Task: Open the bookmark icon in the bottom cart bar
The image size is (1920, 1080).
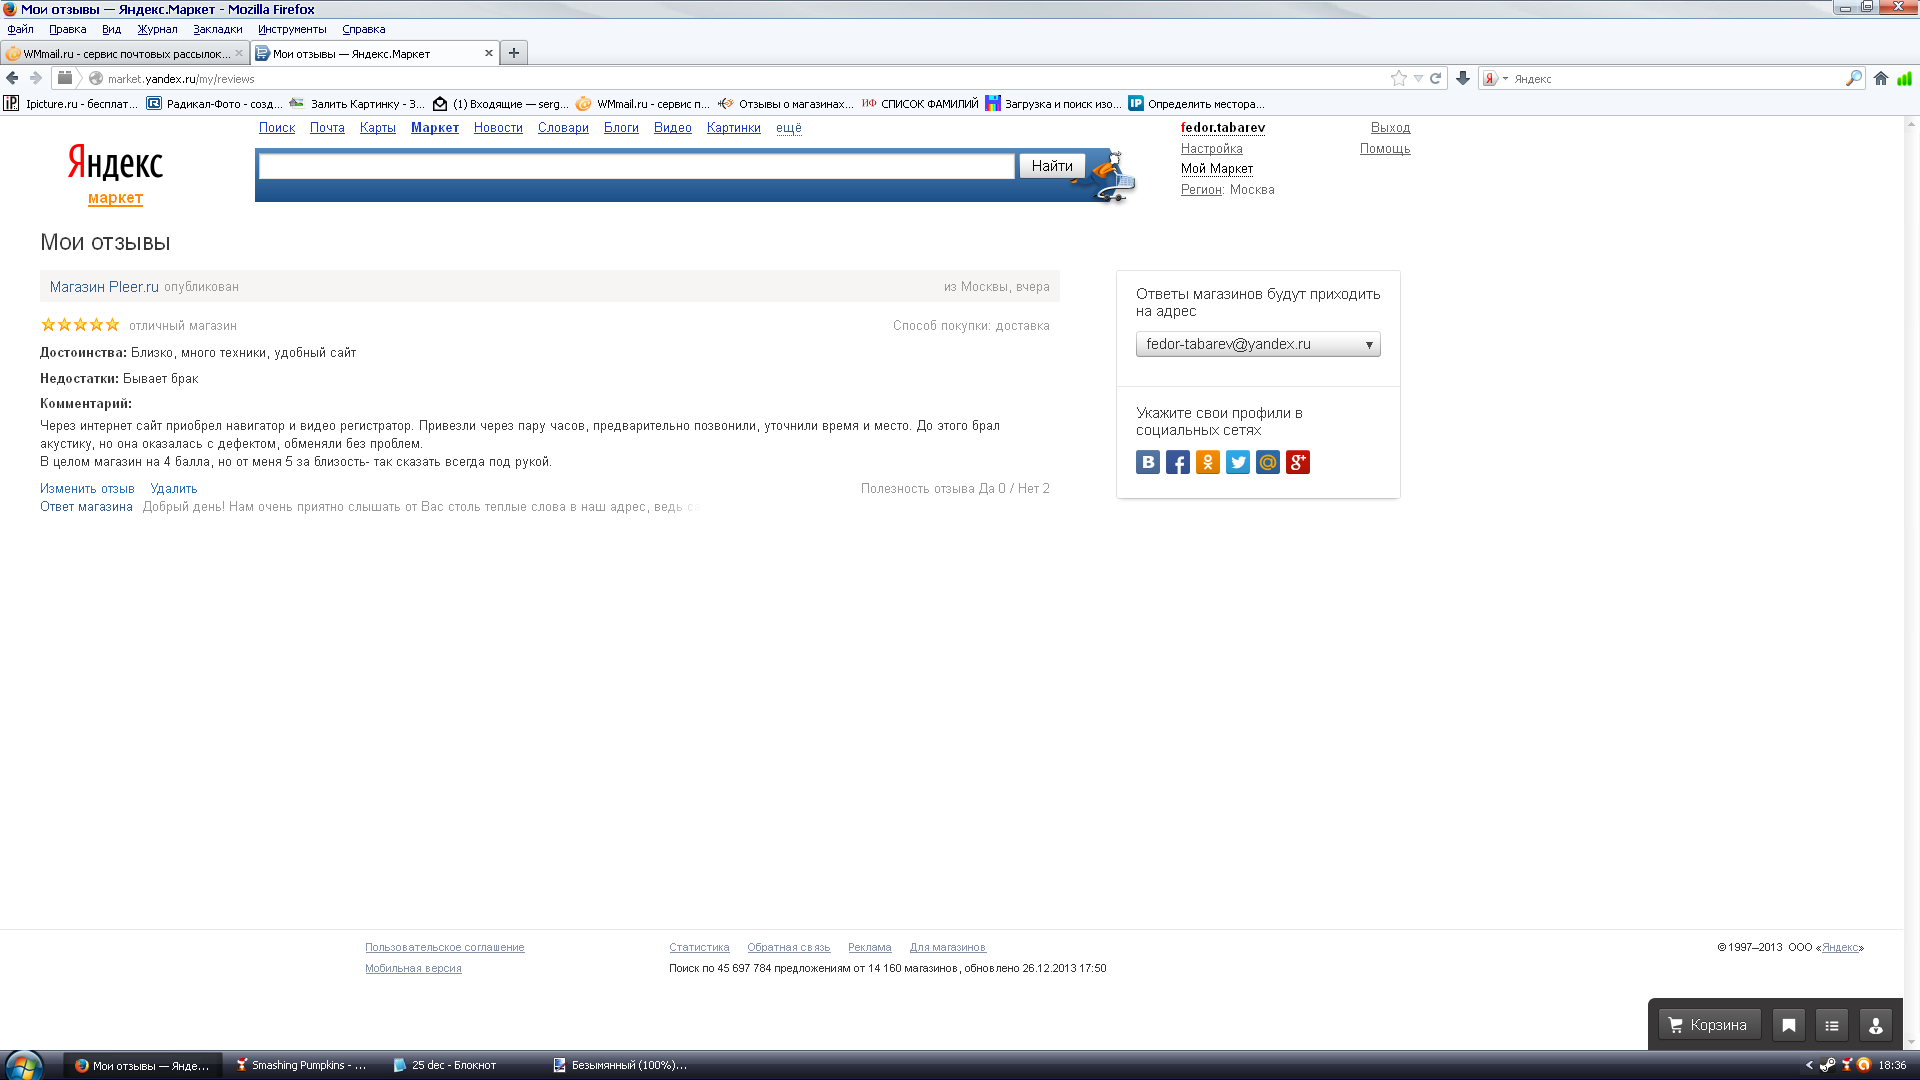Action: pos(1789,1025)
